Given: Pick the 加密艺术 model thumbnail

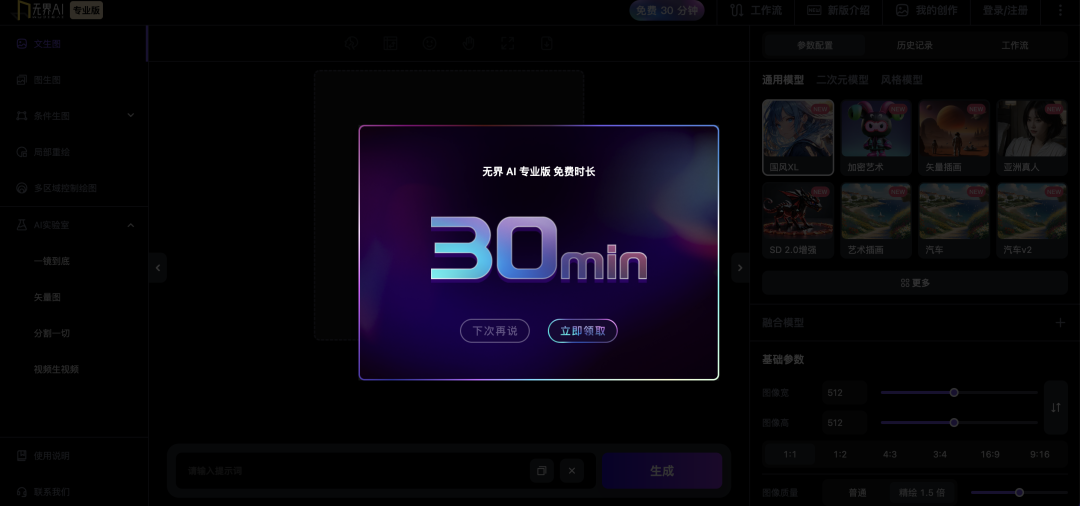Looking at the screenshot, I should click(x=875, y=137).
